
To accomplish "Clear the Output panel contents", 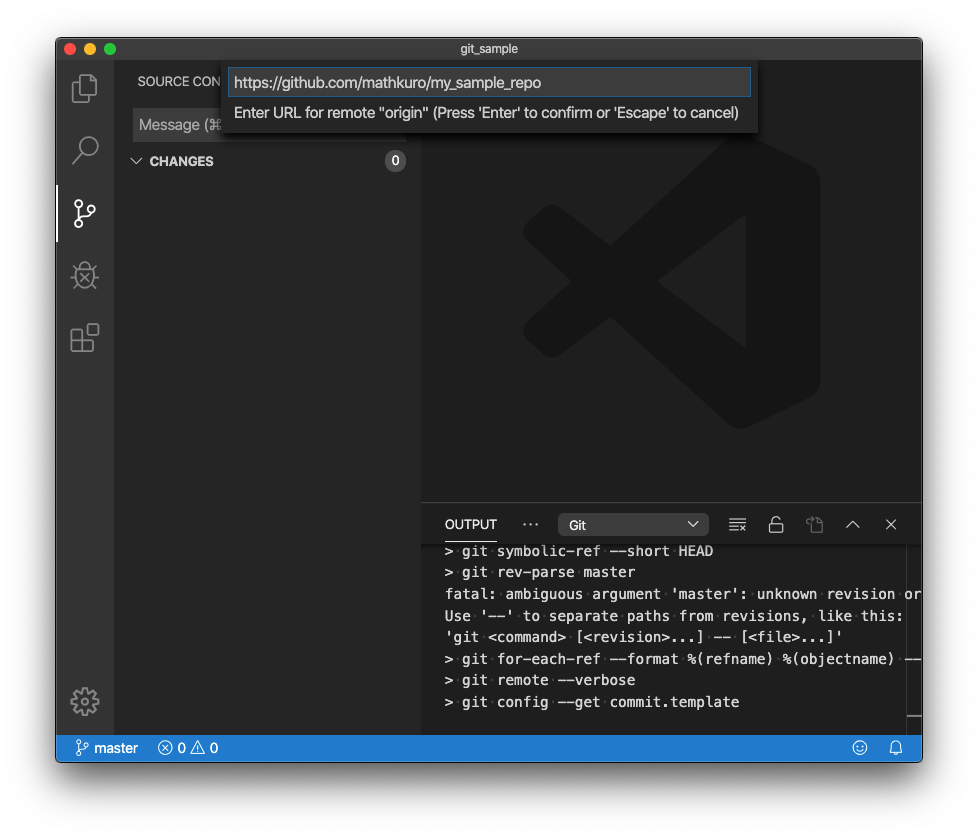I will point(737,525).
